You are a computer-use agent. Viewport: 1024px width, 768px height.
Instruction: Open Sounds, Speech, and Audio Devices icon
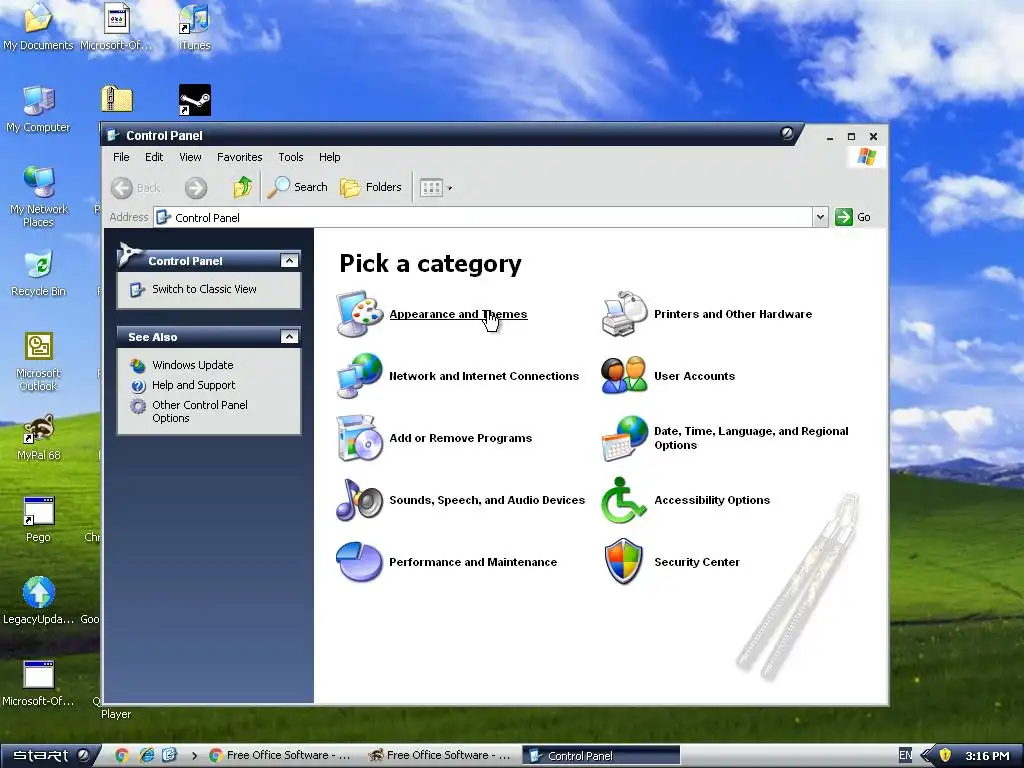pyautogui.click(x=359, y=500)
